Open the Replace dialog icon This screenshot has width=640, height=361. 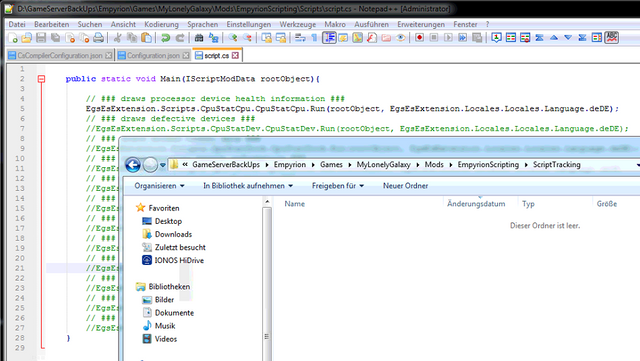point(213,38)
